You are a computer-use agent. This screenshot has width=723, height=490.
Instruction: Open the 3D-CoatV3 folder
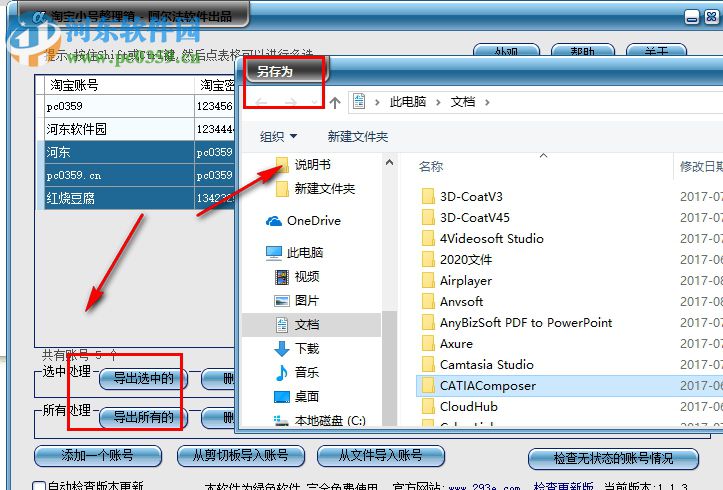[462, 197]
